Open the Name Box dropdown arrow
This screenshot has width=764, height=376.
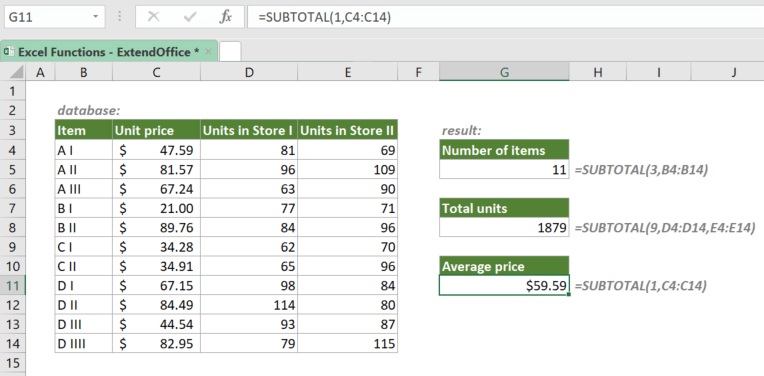[96, 17]
